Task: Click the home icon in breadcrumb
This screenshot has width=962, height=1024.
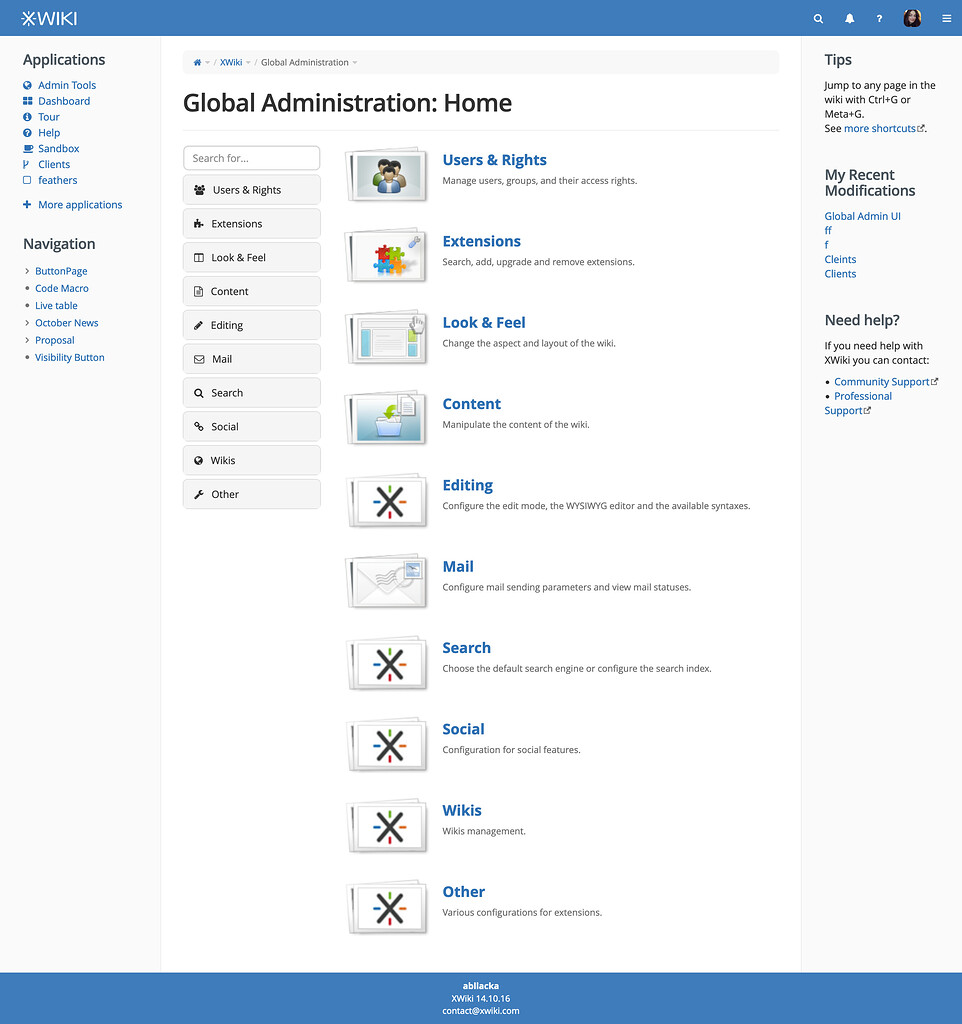Action: tap(197, 63)
